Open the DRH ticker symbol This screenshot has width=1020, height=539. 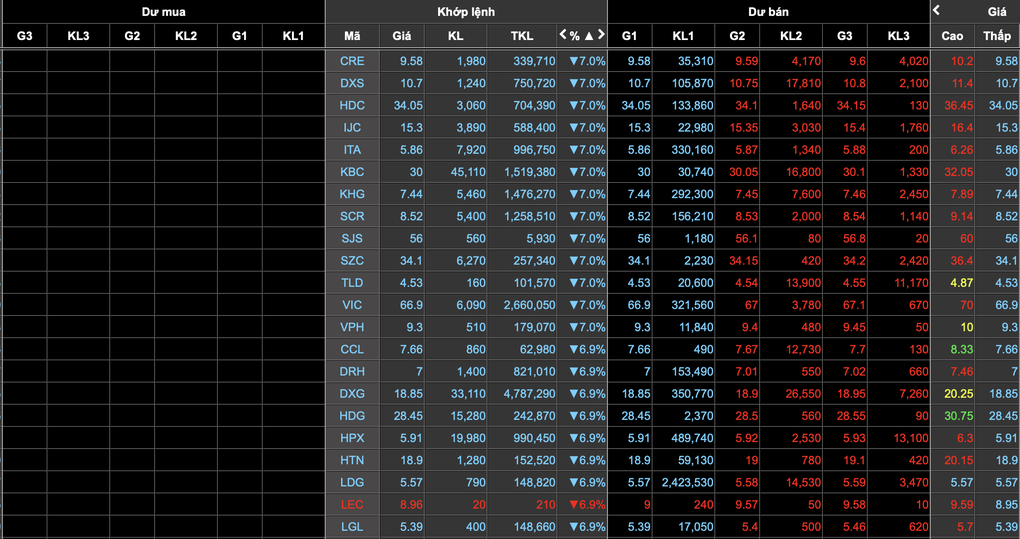tap(352, 371)
